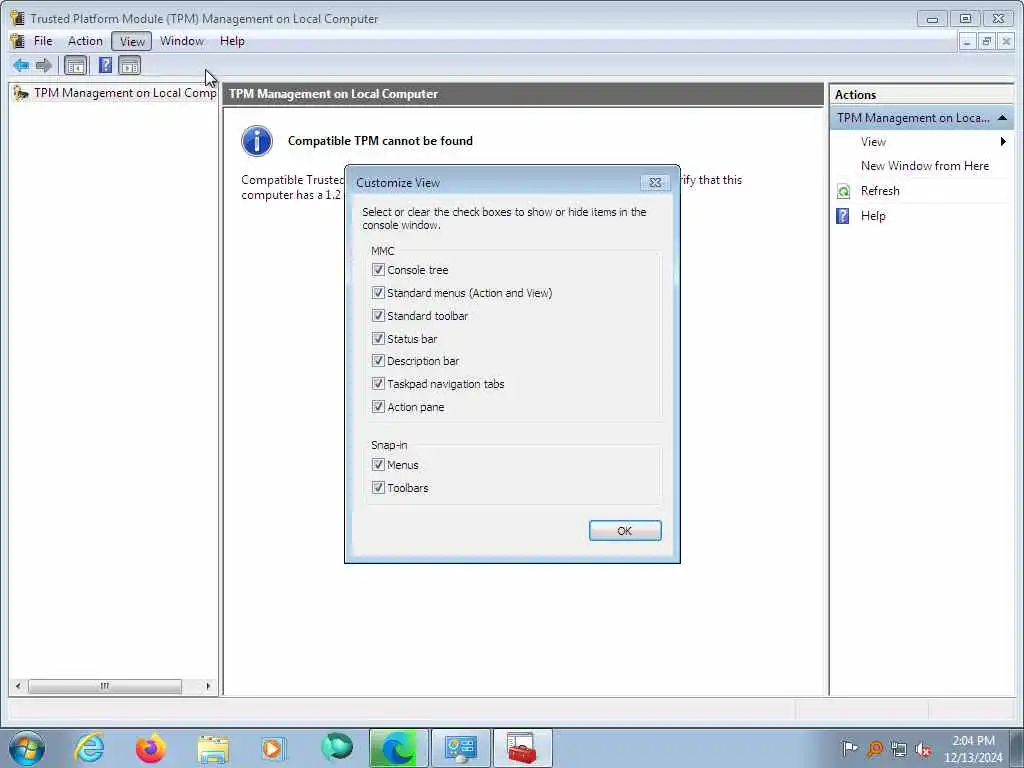Open the Window menu

click(182, 41)
